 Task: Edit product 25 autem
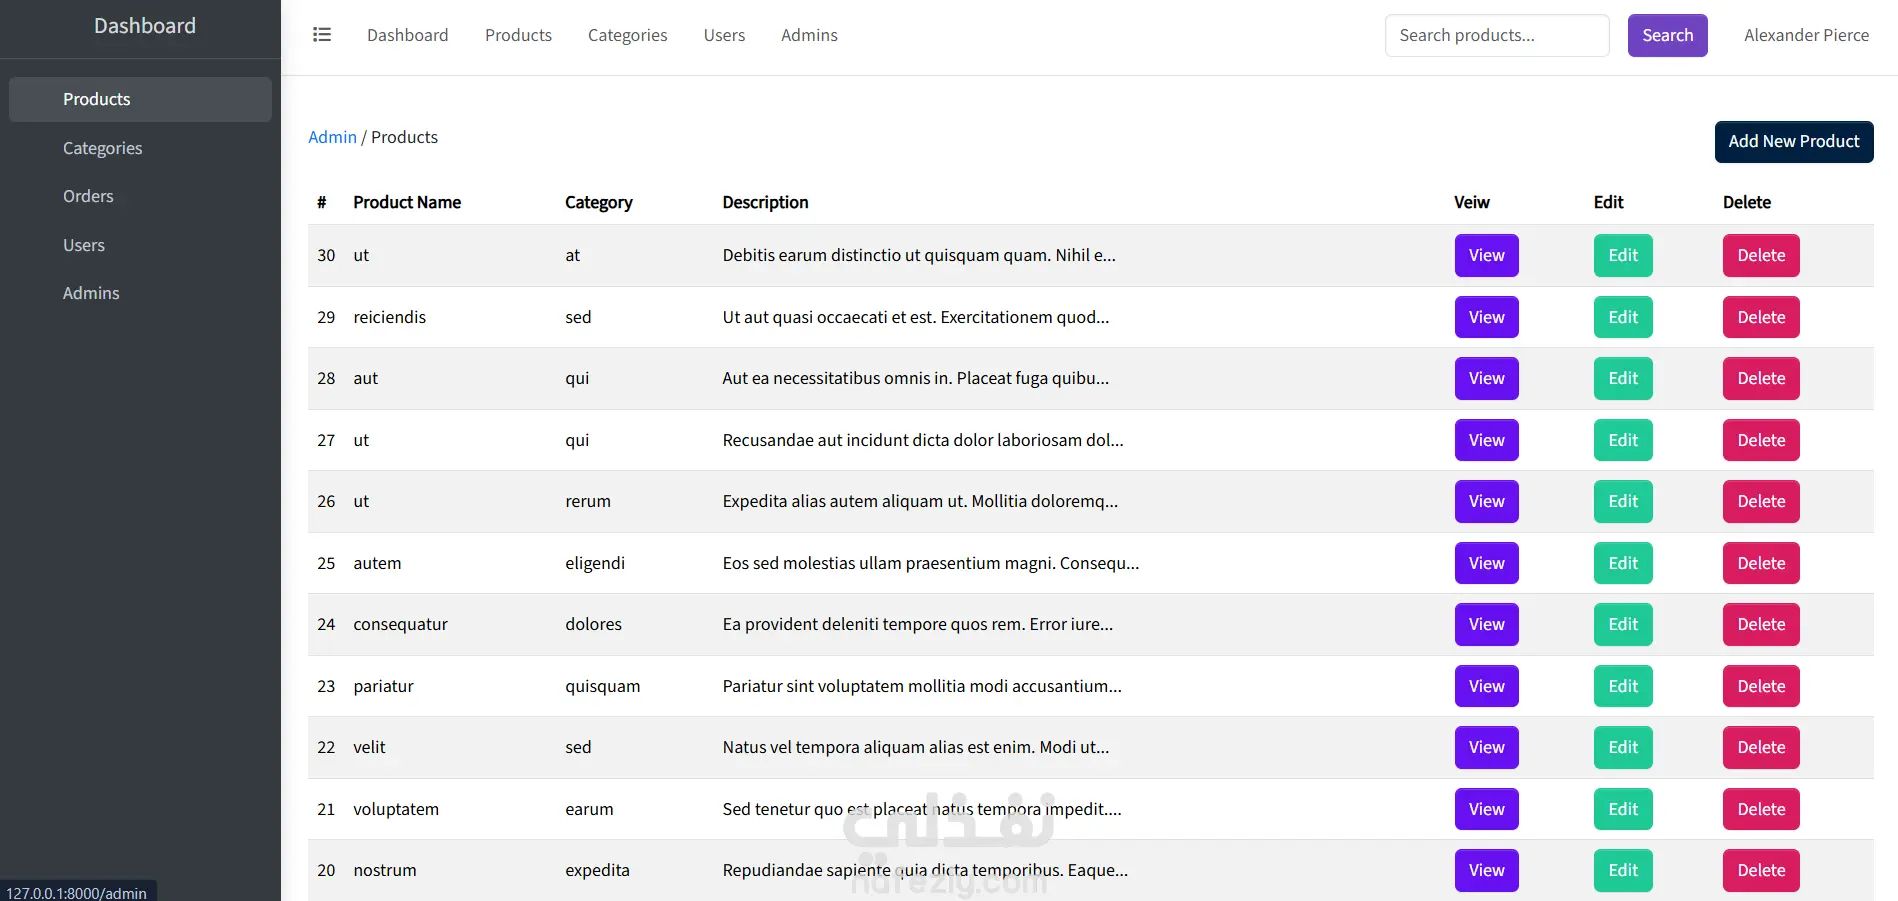[1623, 563]
